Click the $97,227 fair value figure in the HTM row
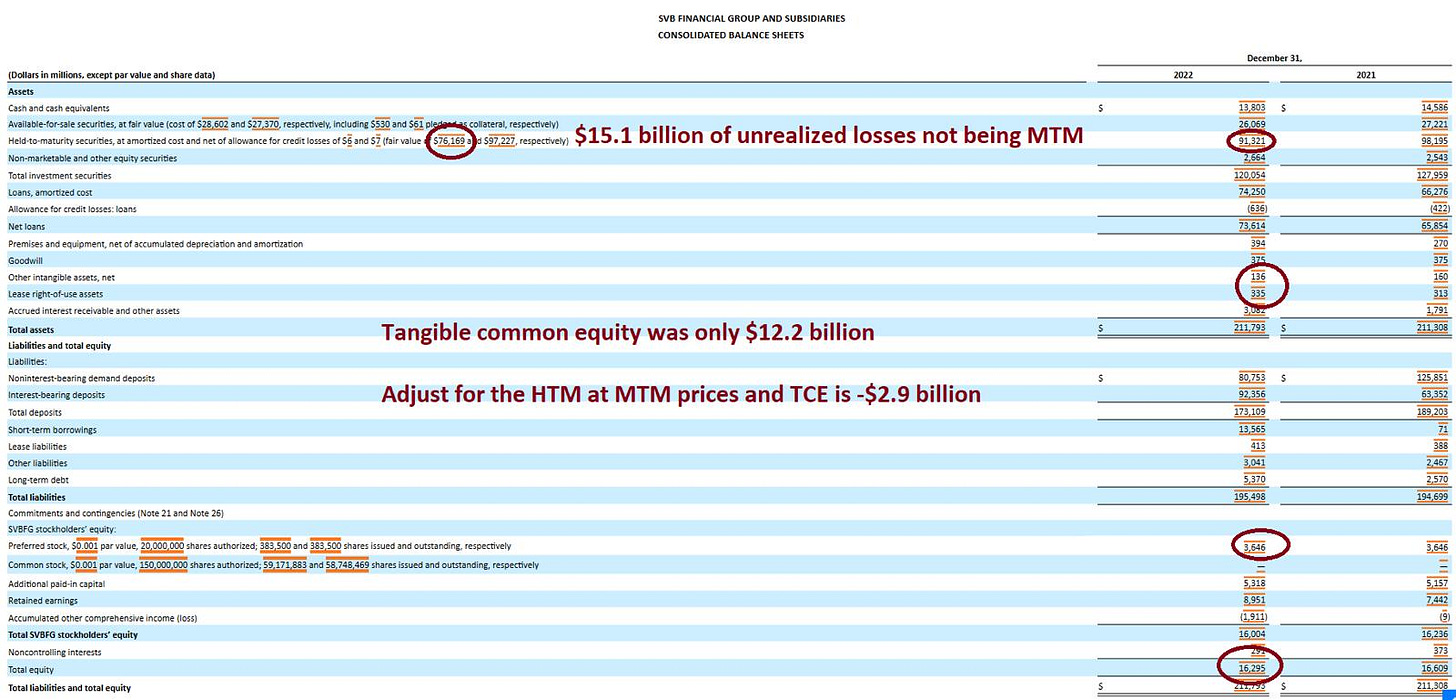The width and height of the screenshot is (1456, 700). tap(501, 141)
